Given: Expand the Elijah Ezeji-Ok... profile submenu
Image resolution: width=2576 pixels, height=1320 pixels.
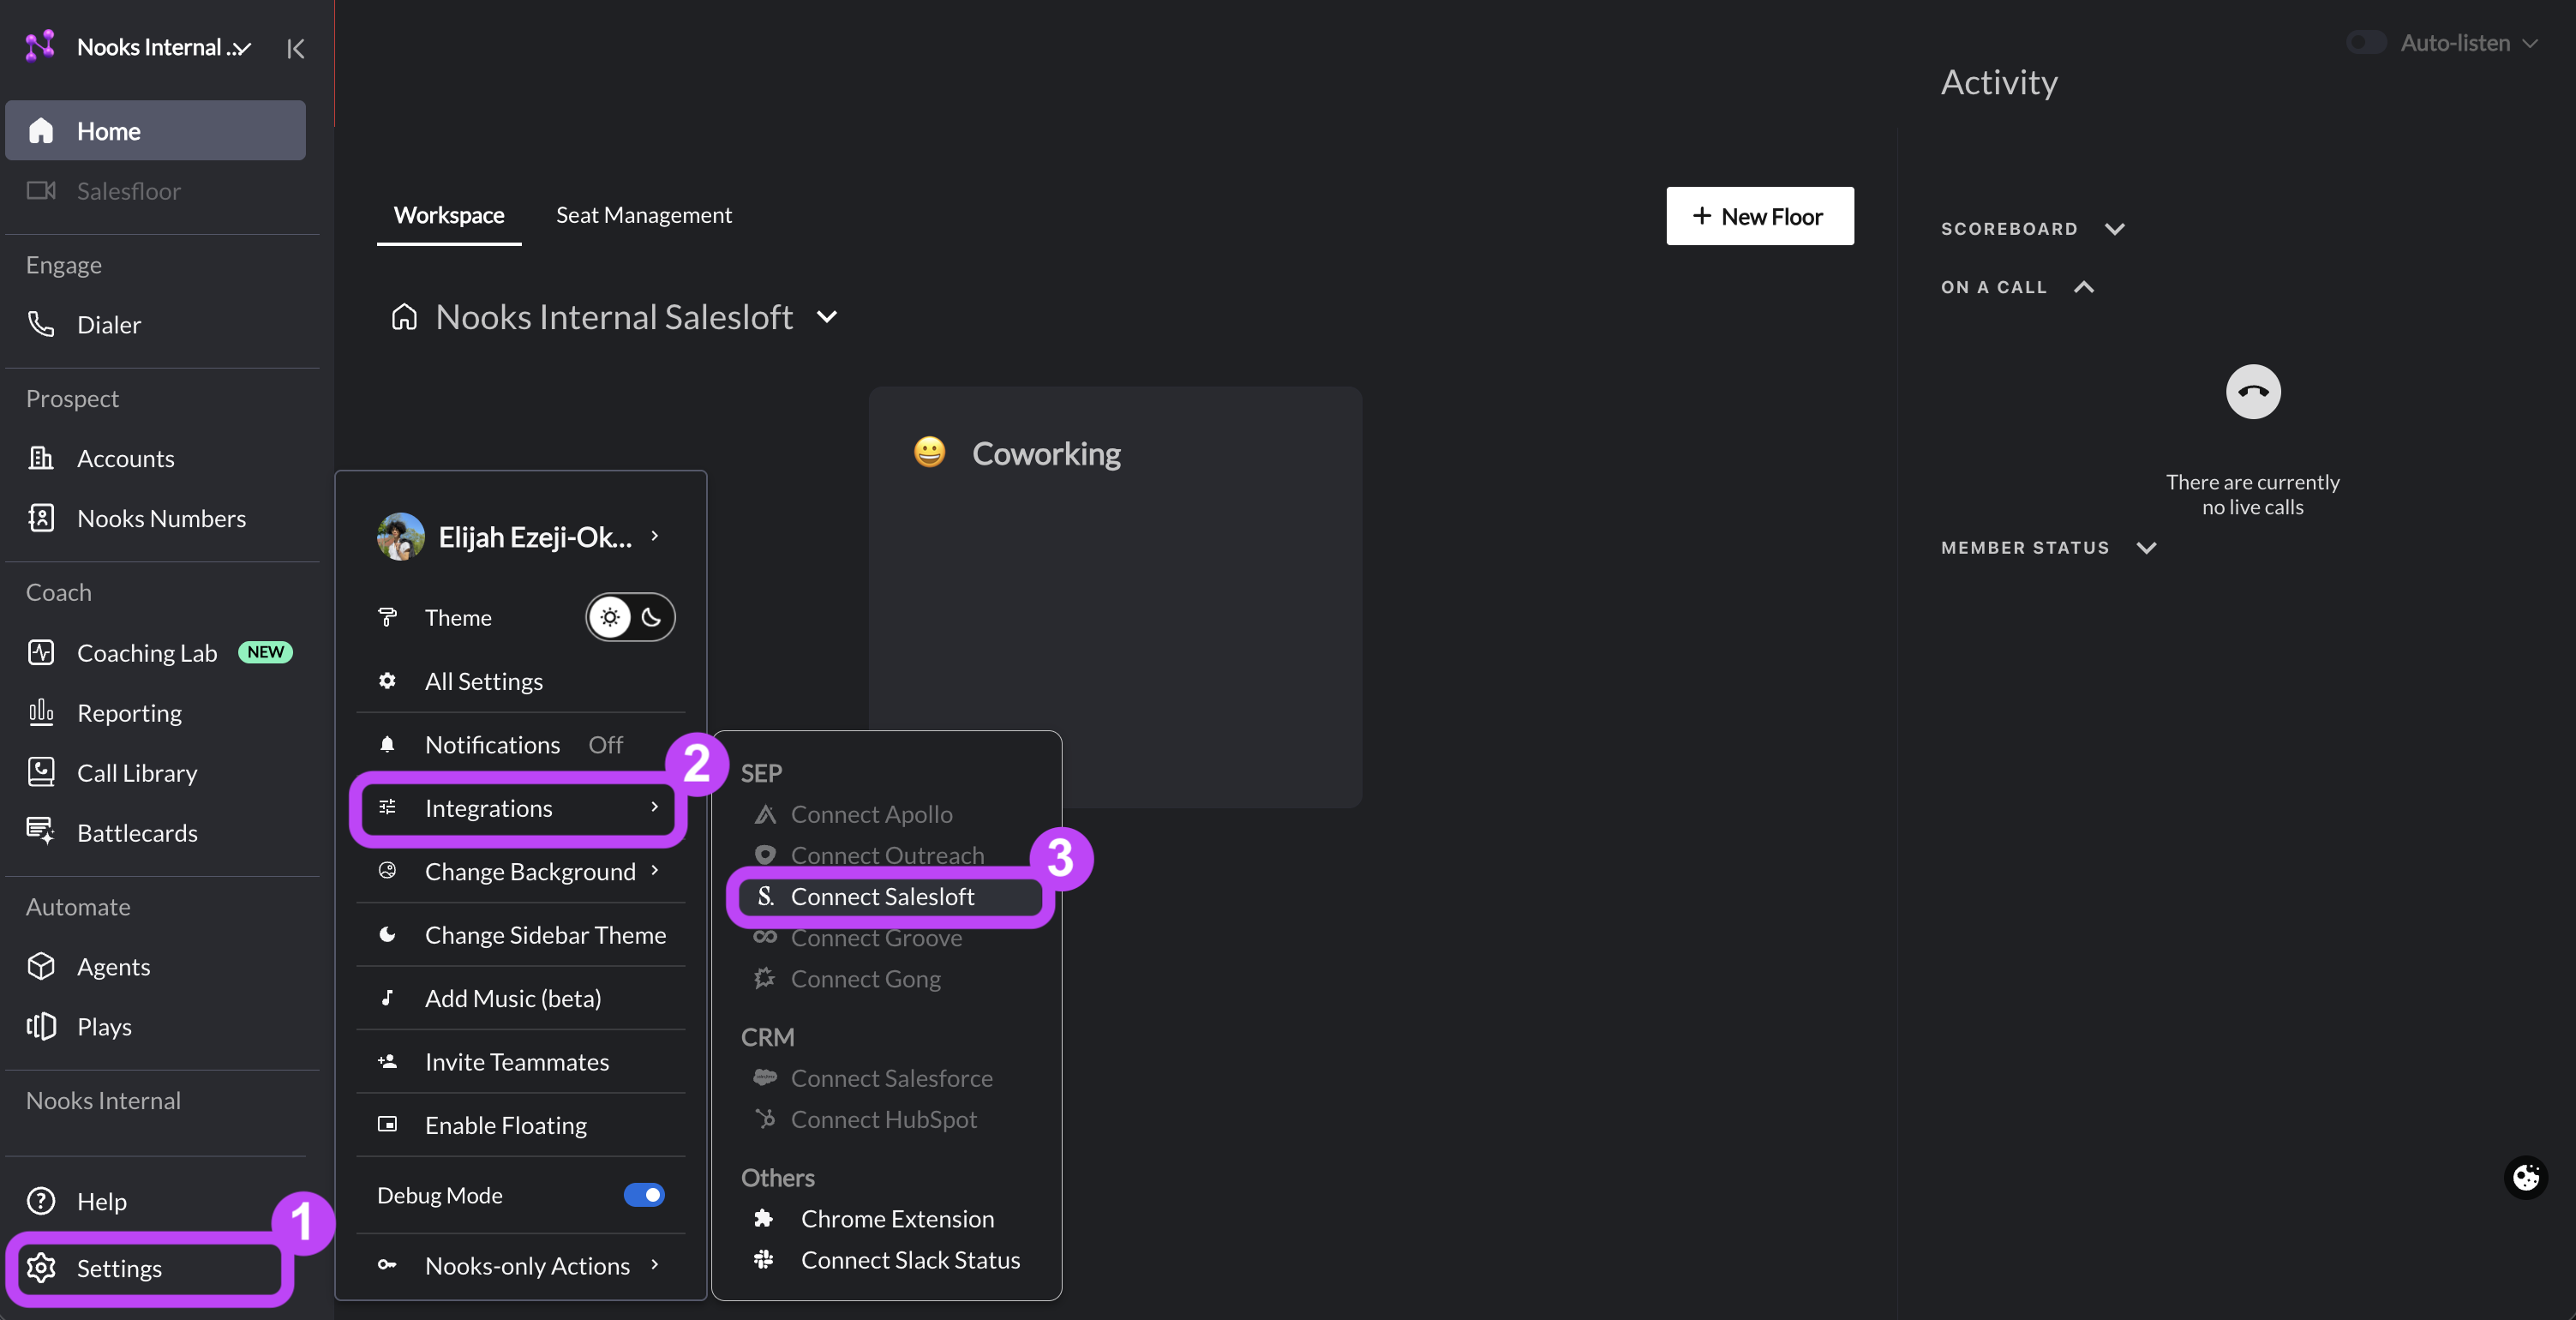Looking at the screenshot, I should tap(655, 536).
